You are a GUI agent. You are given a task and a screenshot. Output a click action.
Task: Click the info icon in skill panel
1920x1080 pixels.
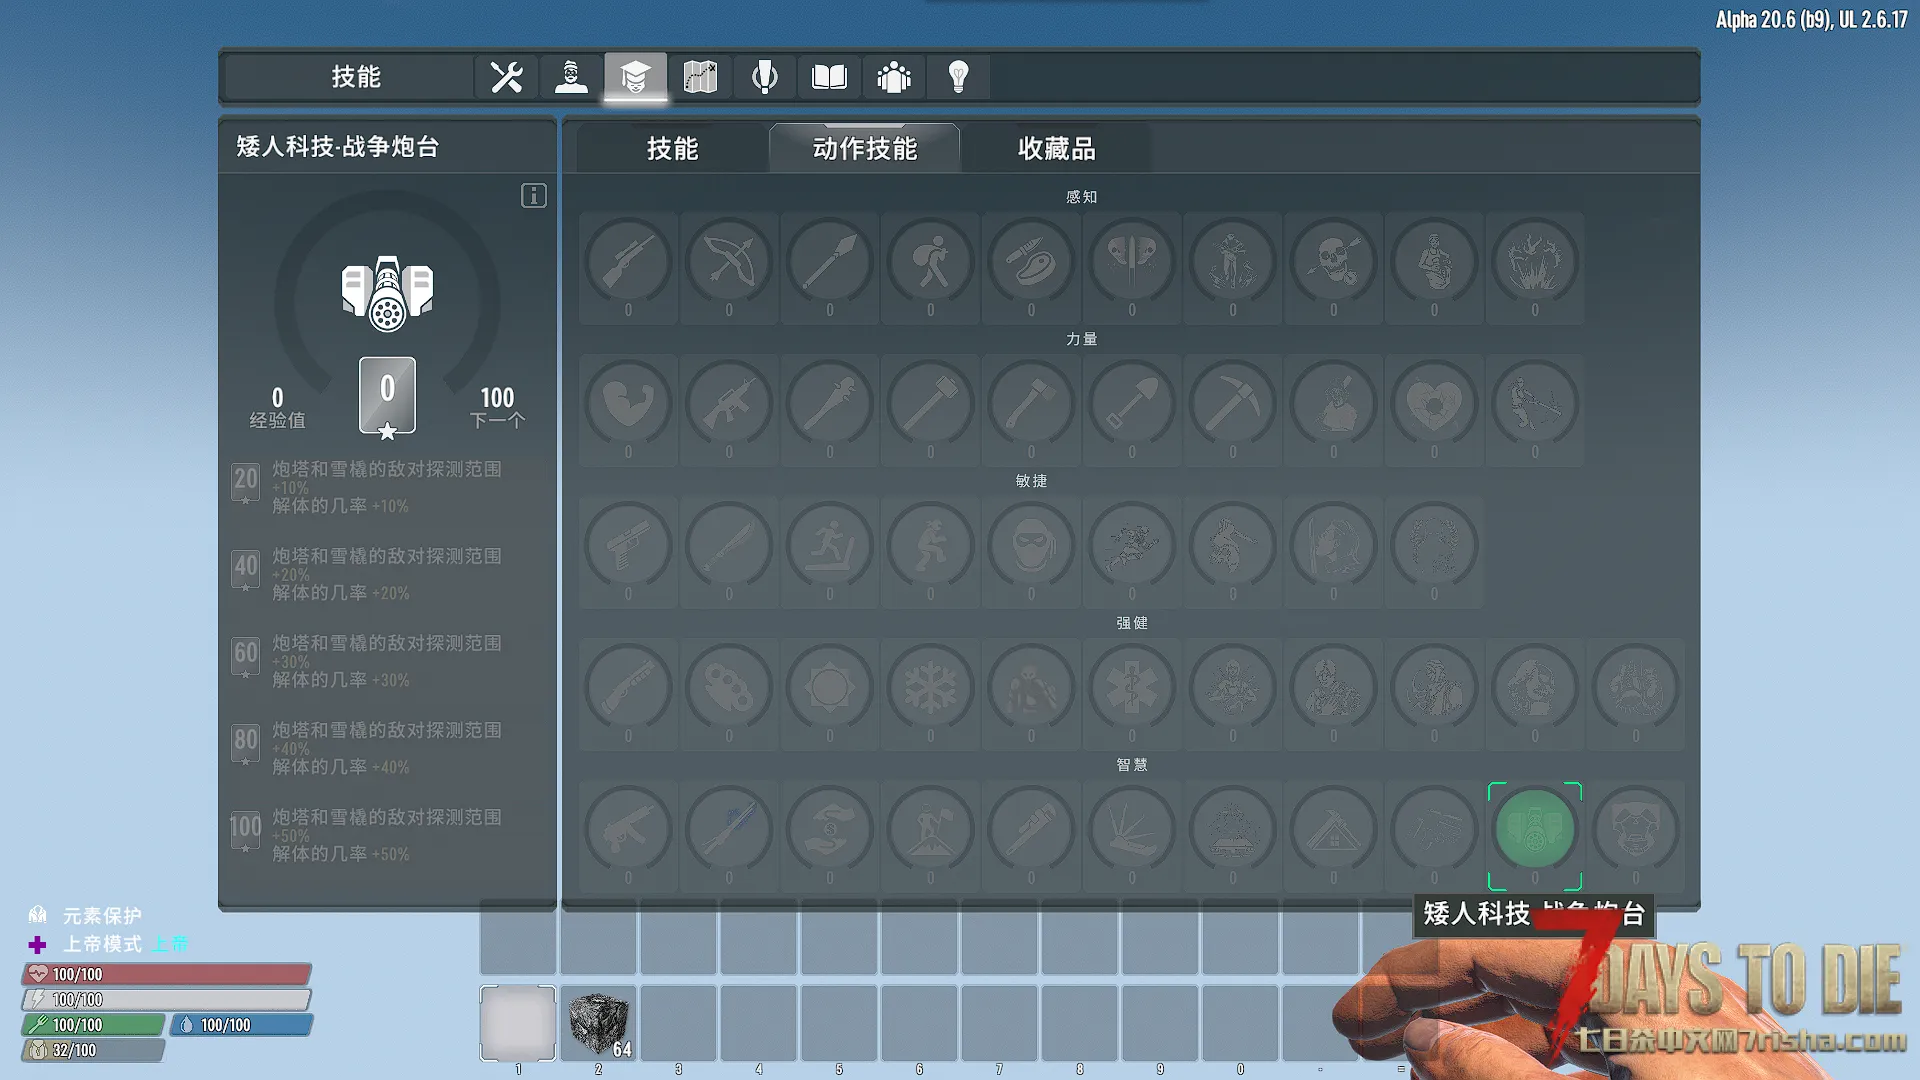tap(534, 195)
